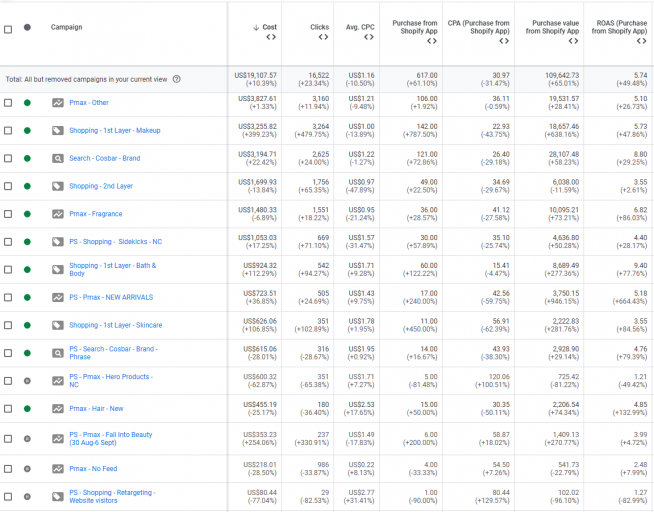The image size is (654, 512).
Task: Open the Search - Cosbar - Brand campaign
Action: tap(105, 158)
